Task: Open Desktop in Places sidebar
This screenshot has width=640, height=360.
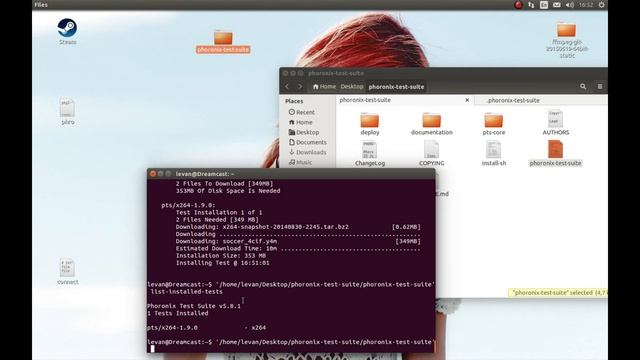Action: point(304,132)
